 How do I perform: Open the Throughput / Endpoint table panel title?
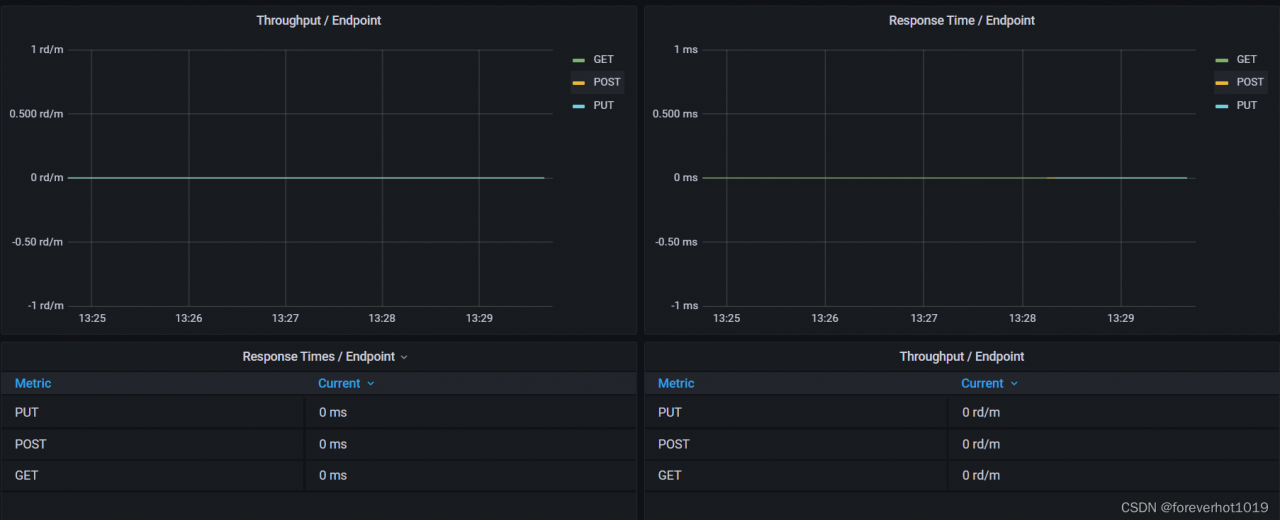[962, 356]
